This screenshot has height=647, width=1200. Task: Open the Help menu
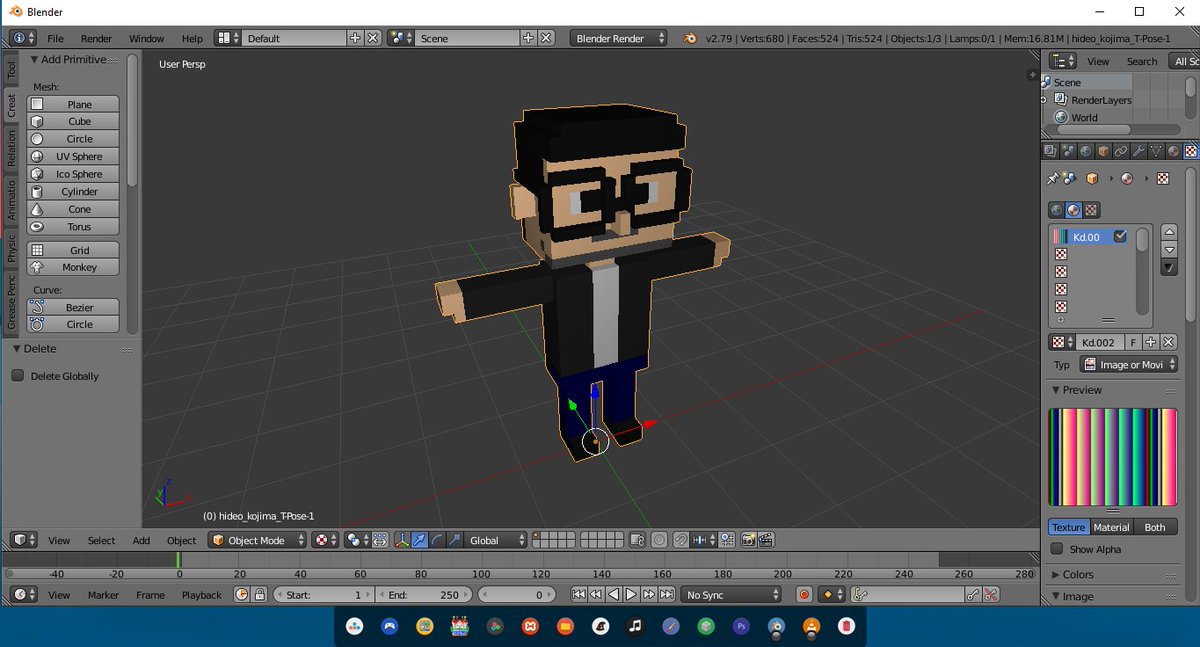pos(192,38)
